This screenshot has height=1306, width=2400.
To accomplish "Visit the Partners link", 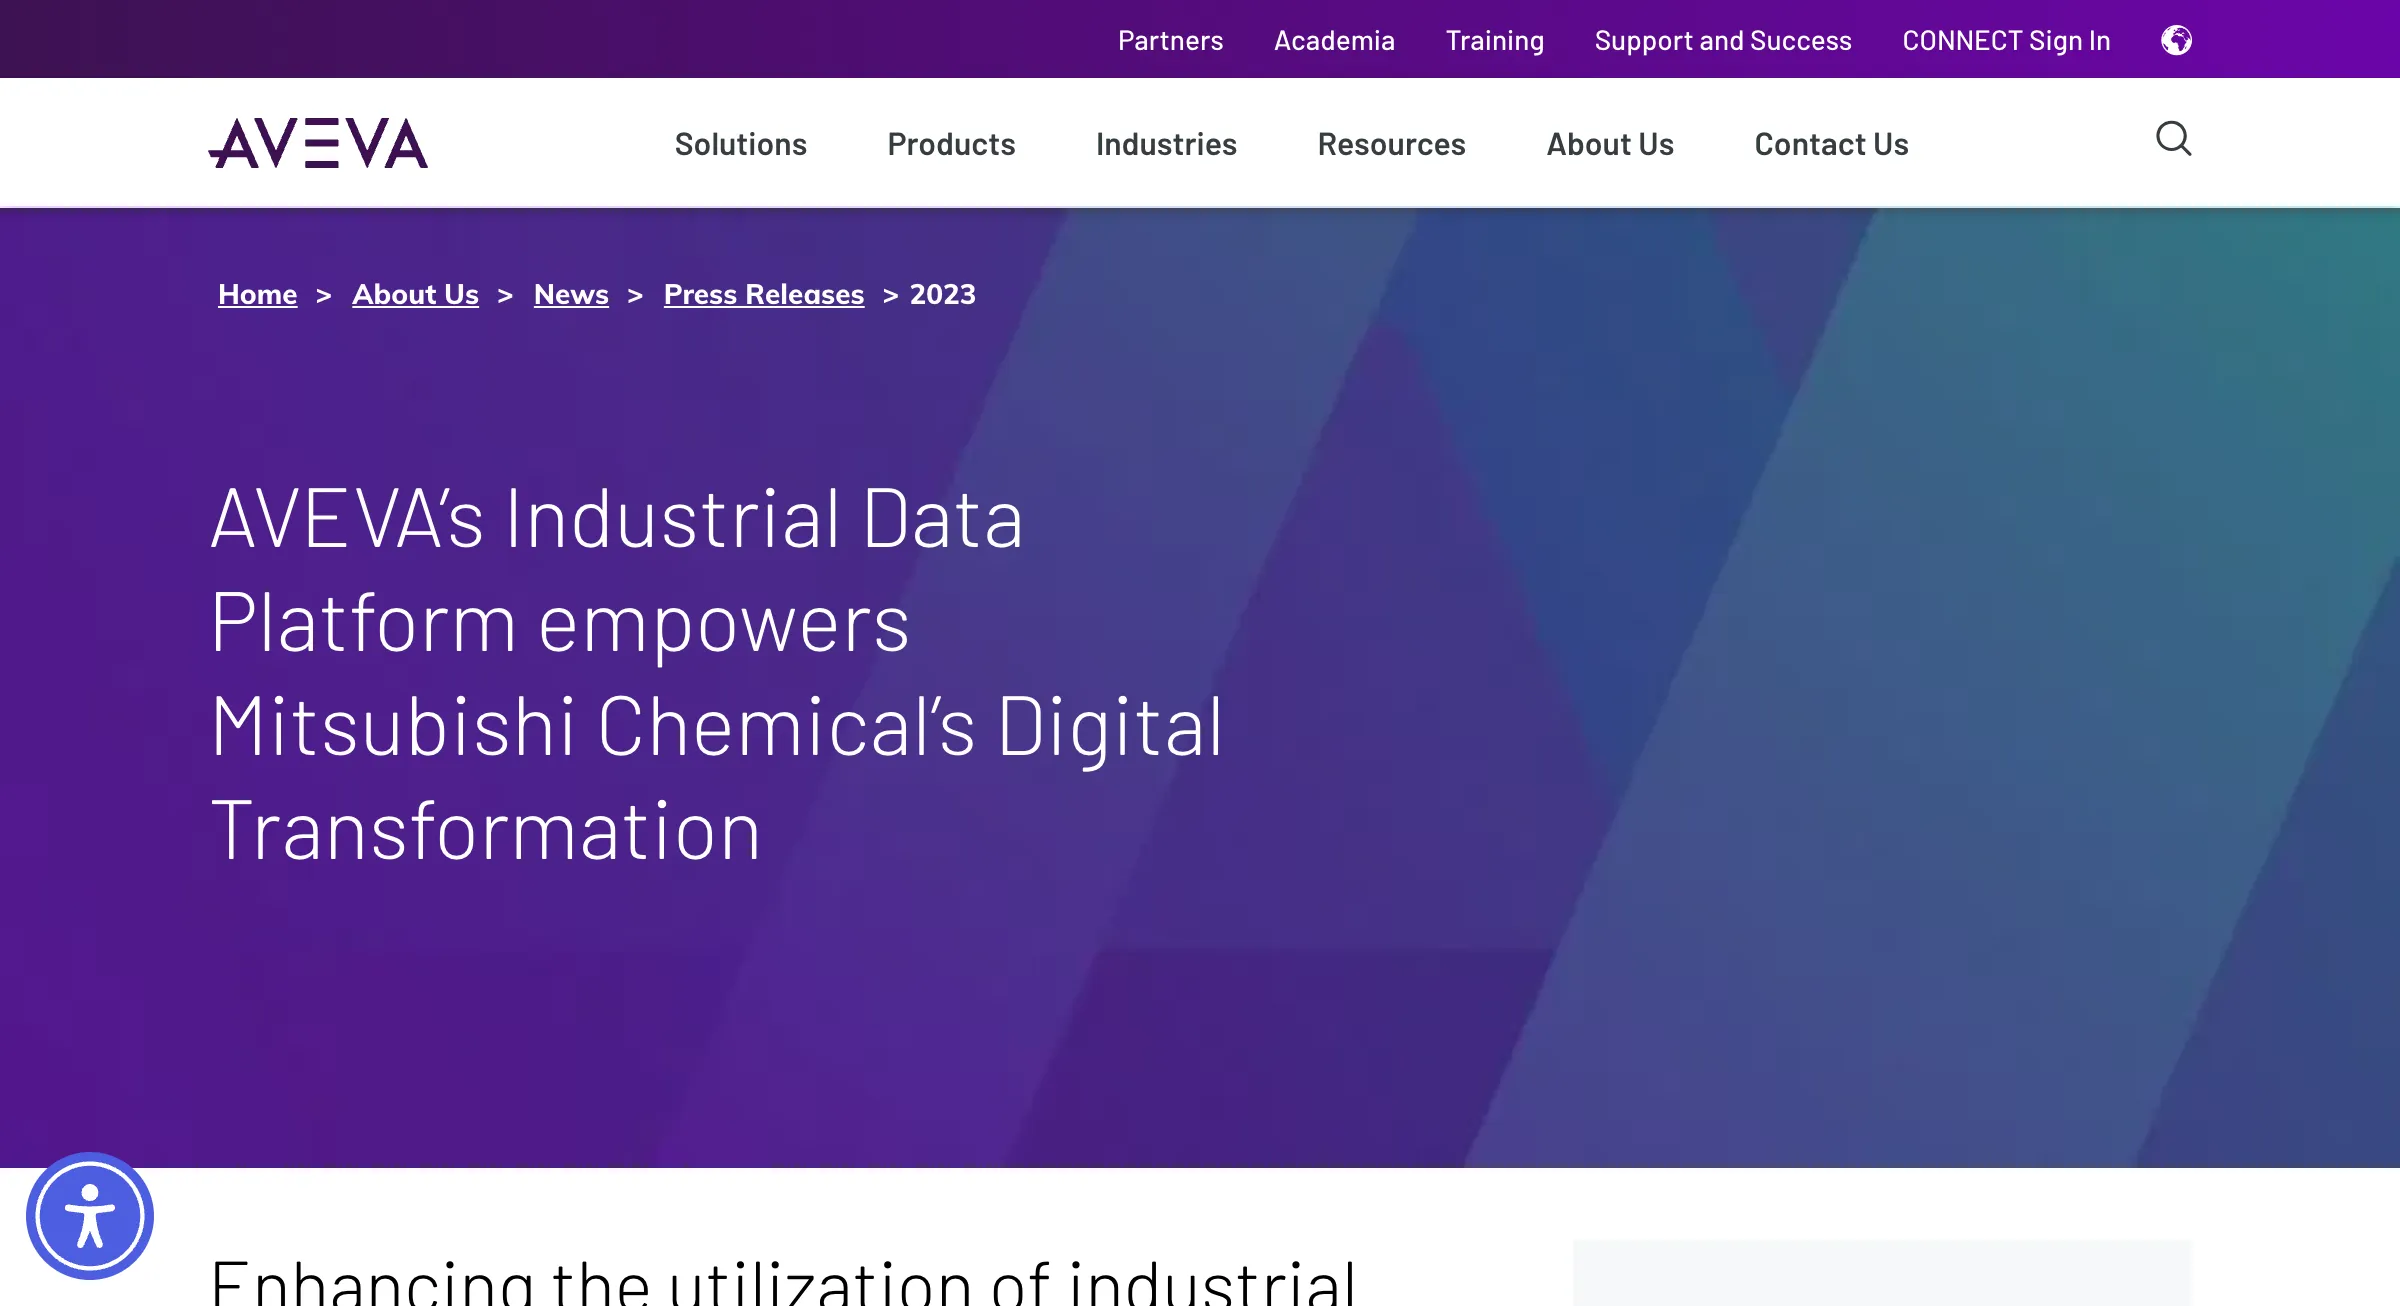I will (1170, 40).
